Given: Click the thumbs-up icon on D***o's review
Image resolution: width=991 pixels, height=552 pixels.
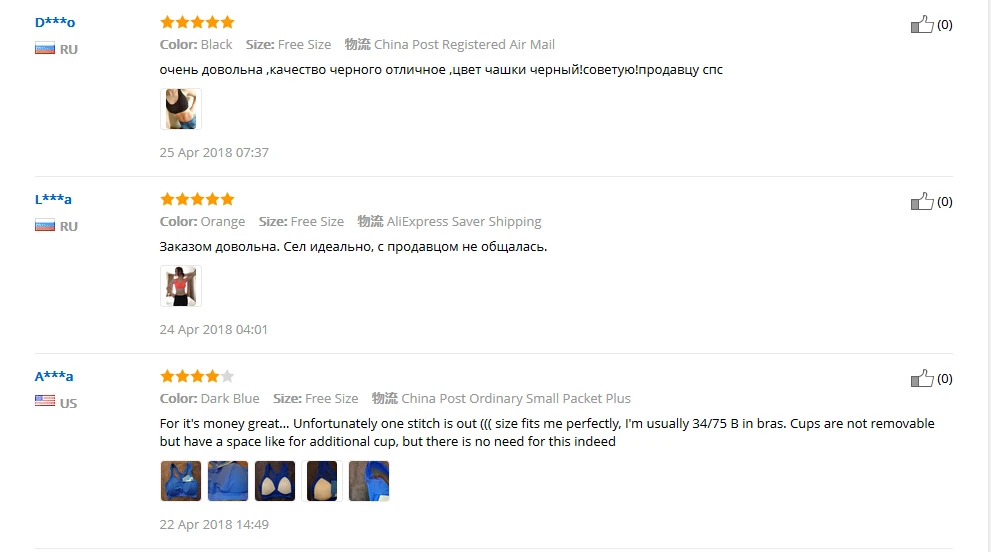Looking at the screenshot, I should (x=921, y=25).
